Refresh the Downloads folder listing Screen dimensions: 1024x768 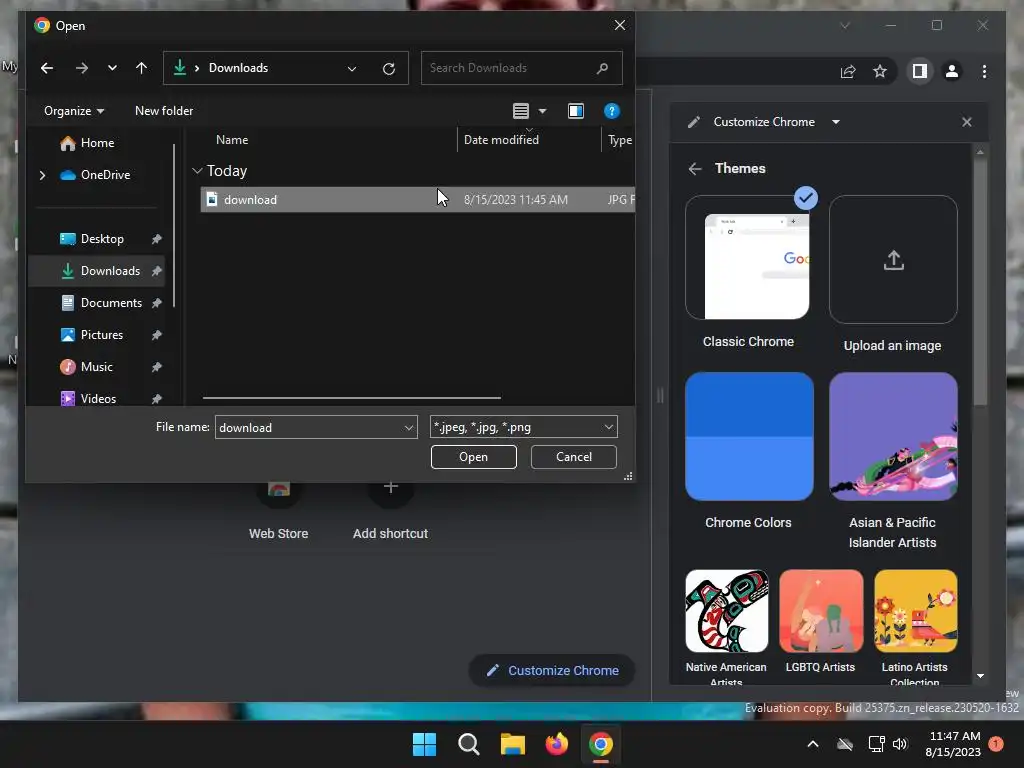coord(389,69)
